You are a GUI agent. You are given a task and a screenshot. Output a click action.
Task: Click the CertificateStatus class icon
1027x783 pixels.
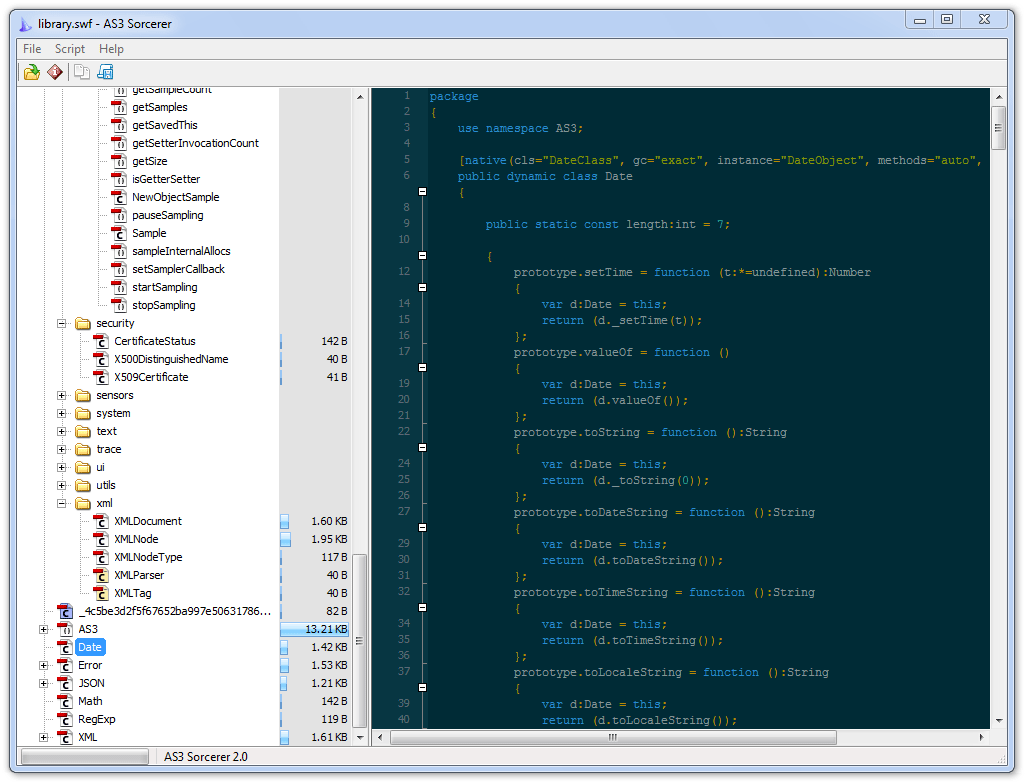tap(101, 341)
